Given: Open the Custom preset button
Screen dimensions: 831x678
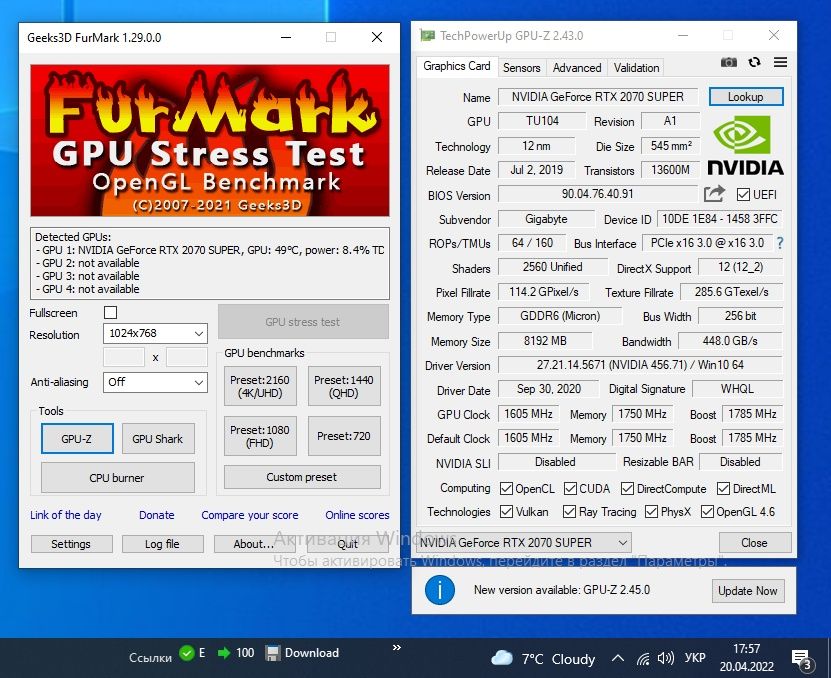Looking at the screenshot, I should point(302,477).
